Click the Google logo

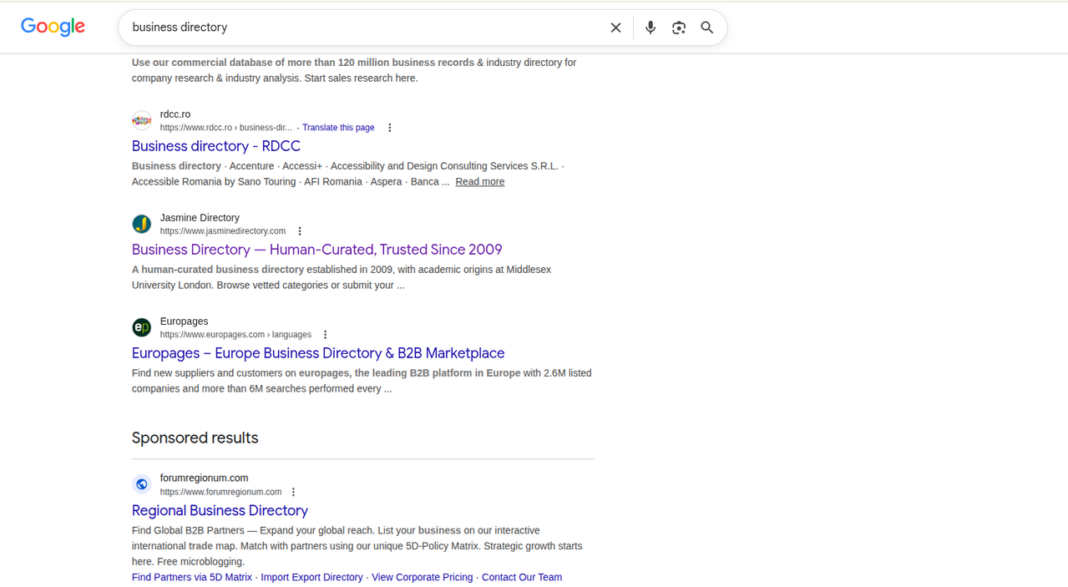click(52, 27)
